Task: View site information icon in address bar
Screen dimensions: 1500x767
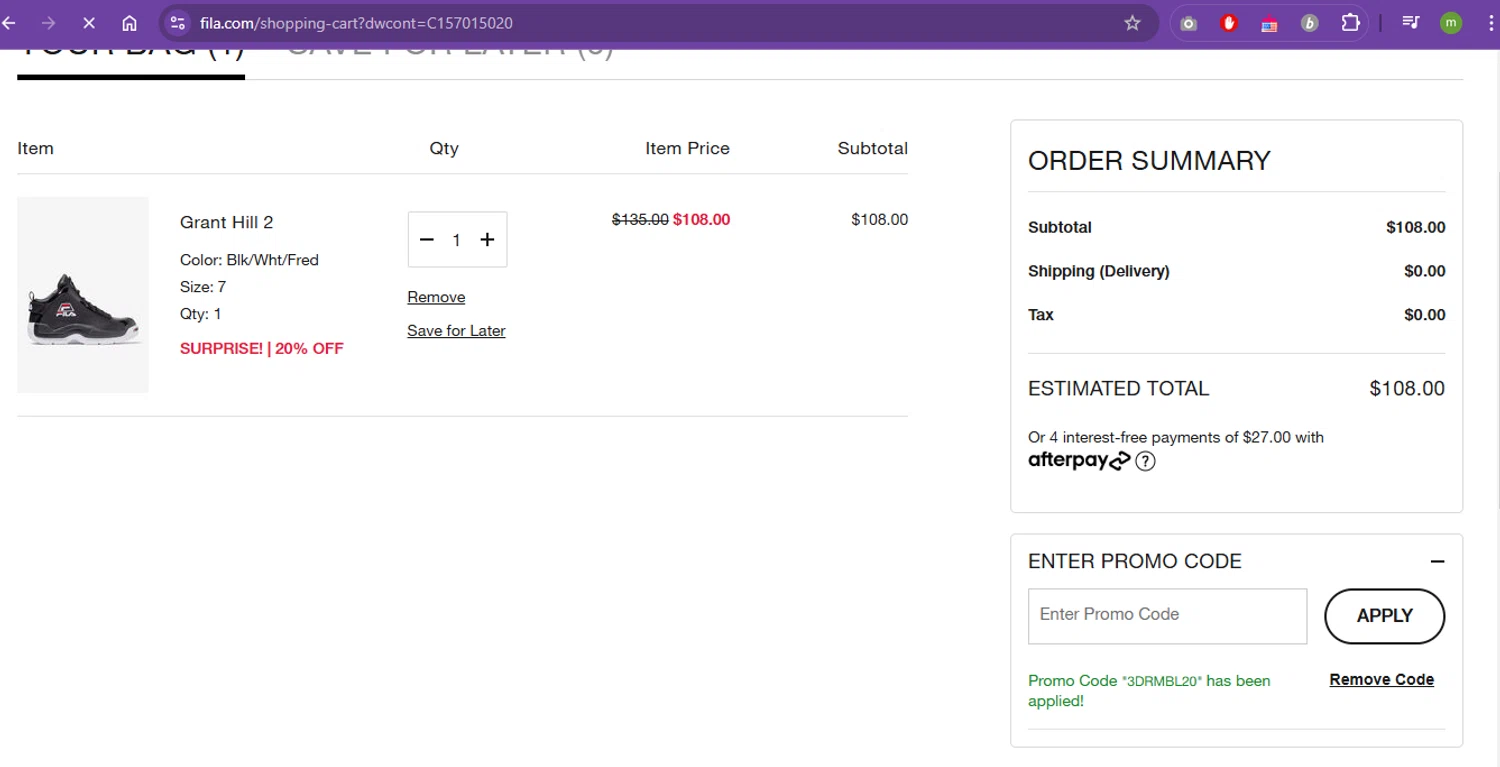Action: click(177, 23)
